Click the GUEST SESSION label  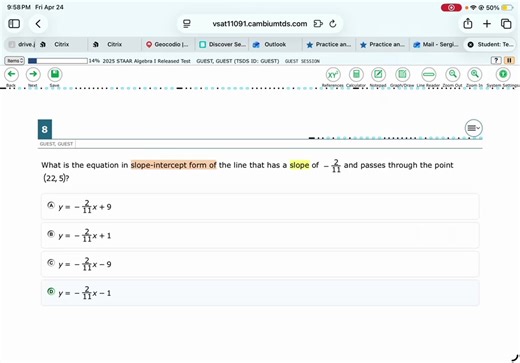(x=302, y=61)
